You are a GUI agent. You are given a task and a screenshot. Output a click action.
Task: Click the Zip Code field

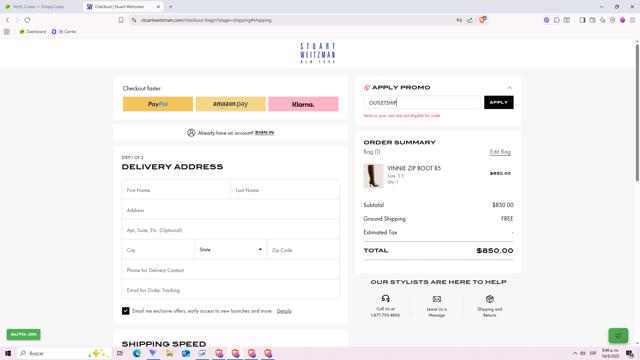(x=303, y=250)
